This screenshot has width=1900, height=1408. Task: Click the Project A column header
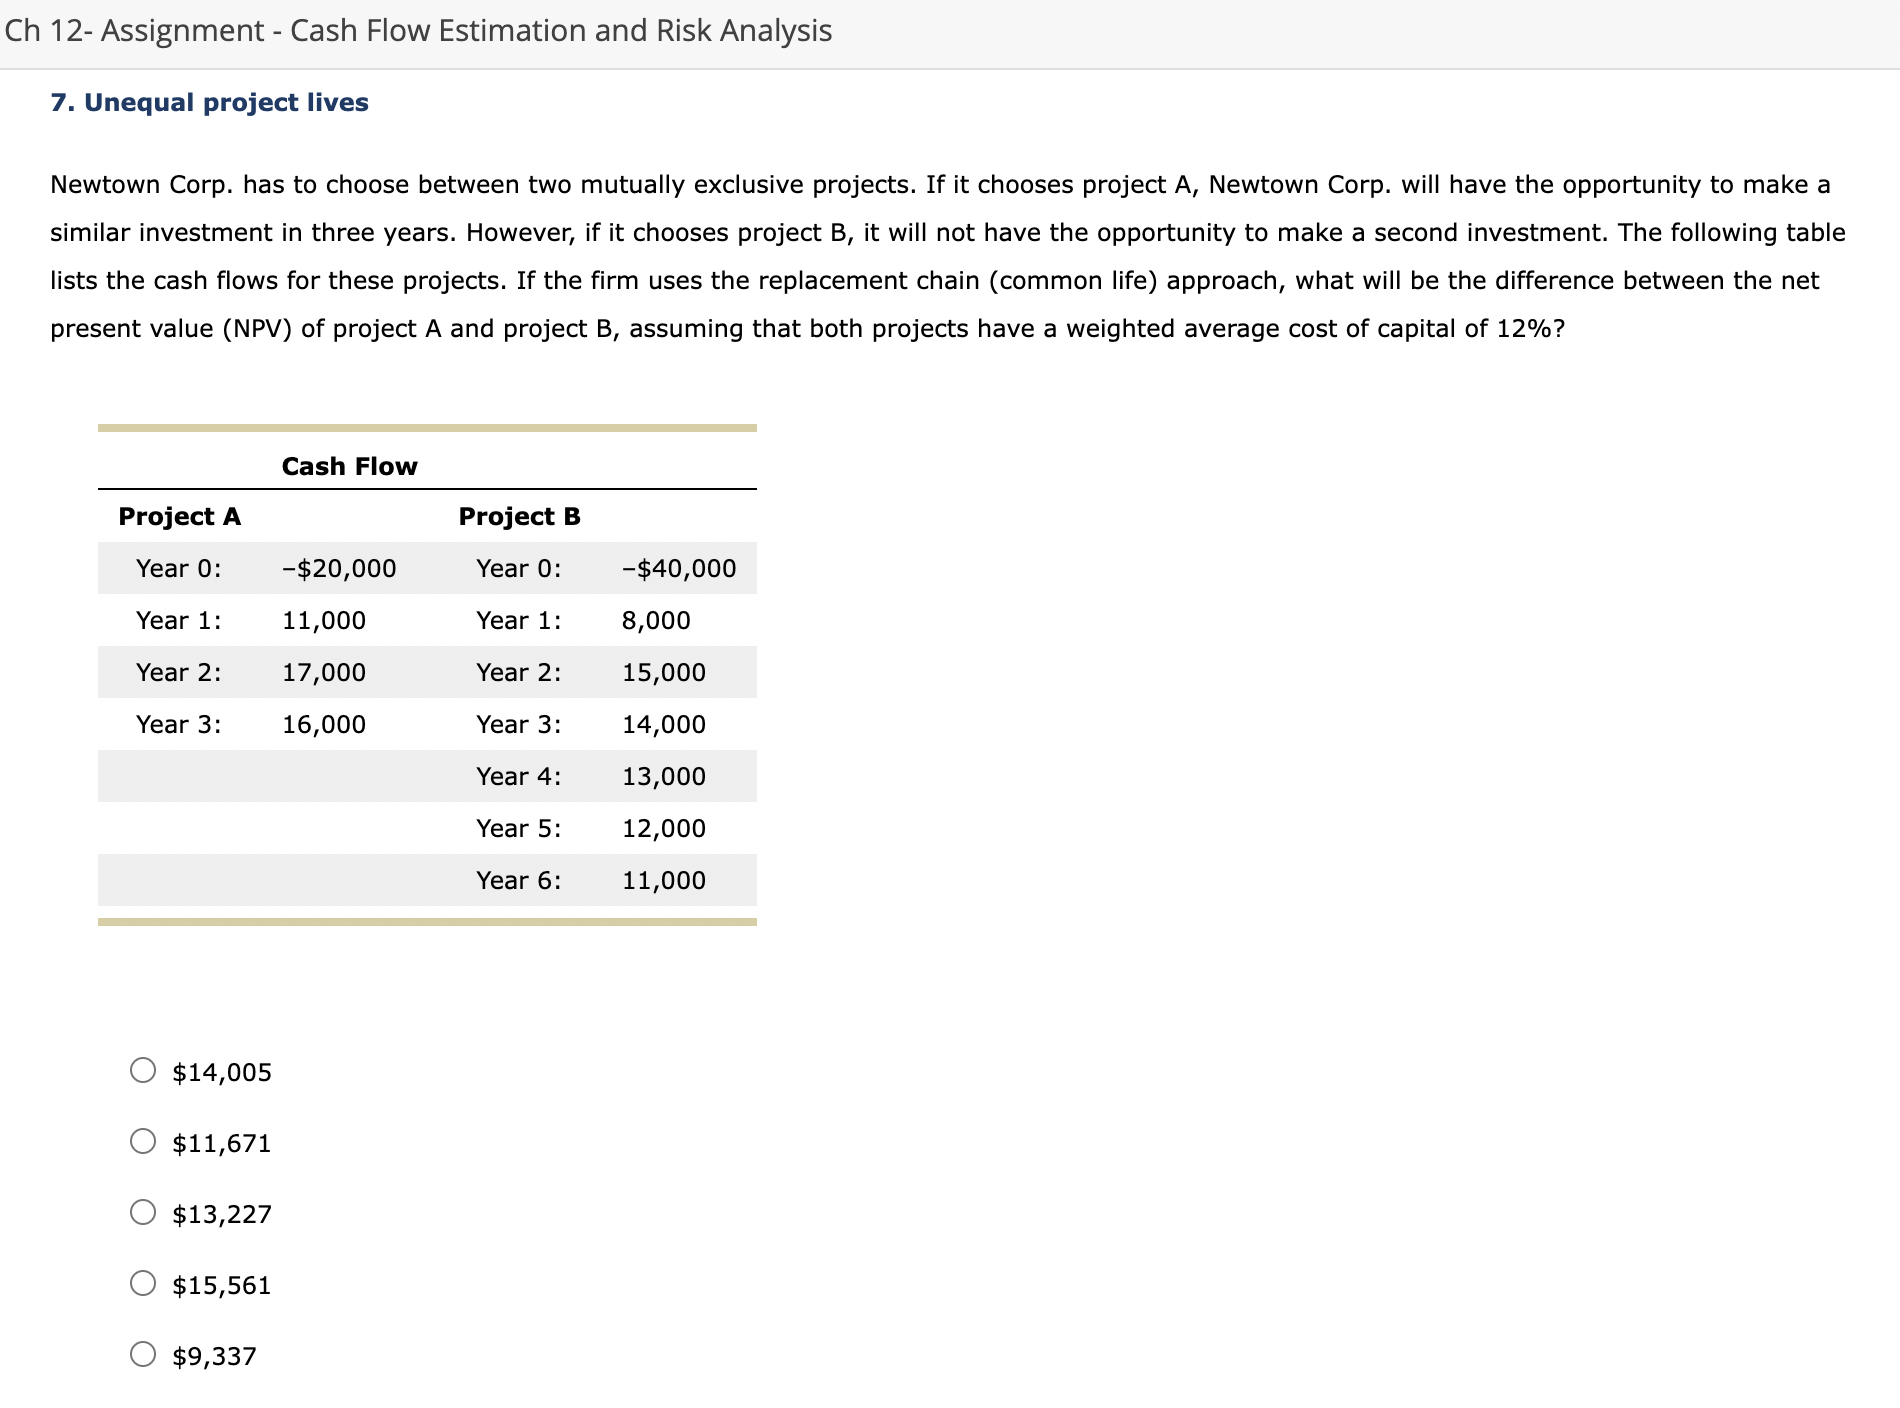tap(179, 516)
